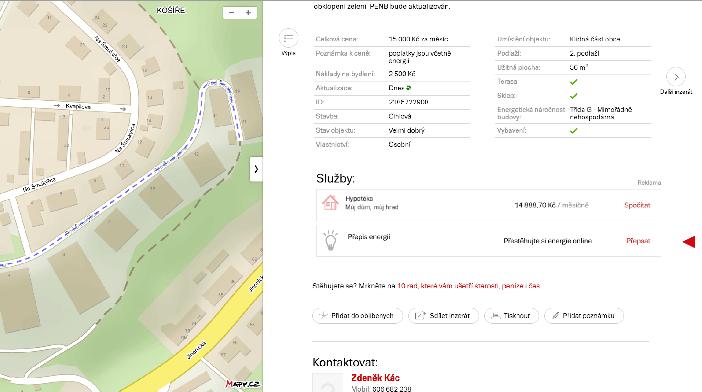Open the Přepsat energy transfer link

click(x=638, y=241)
